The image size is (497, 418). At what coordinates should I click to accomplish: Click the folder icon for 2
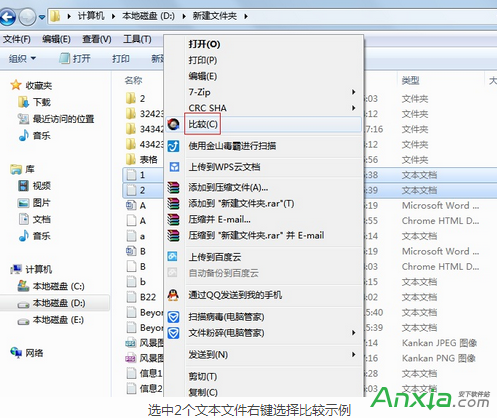coord(131,98)
